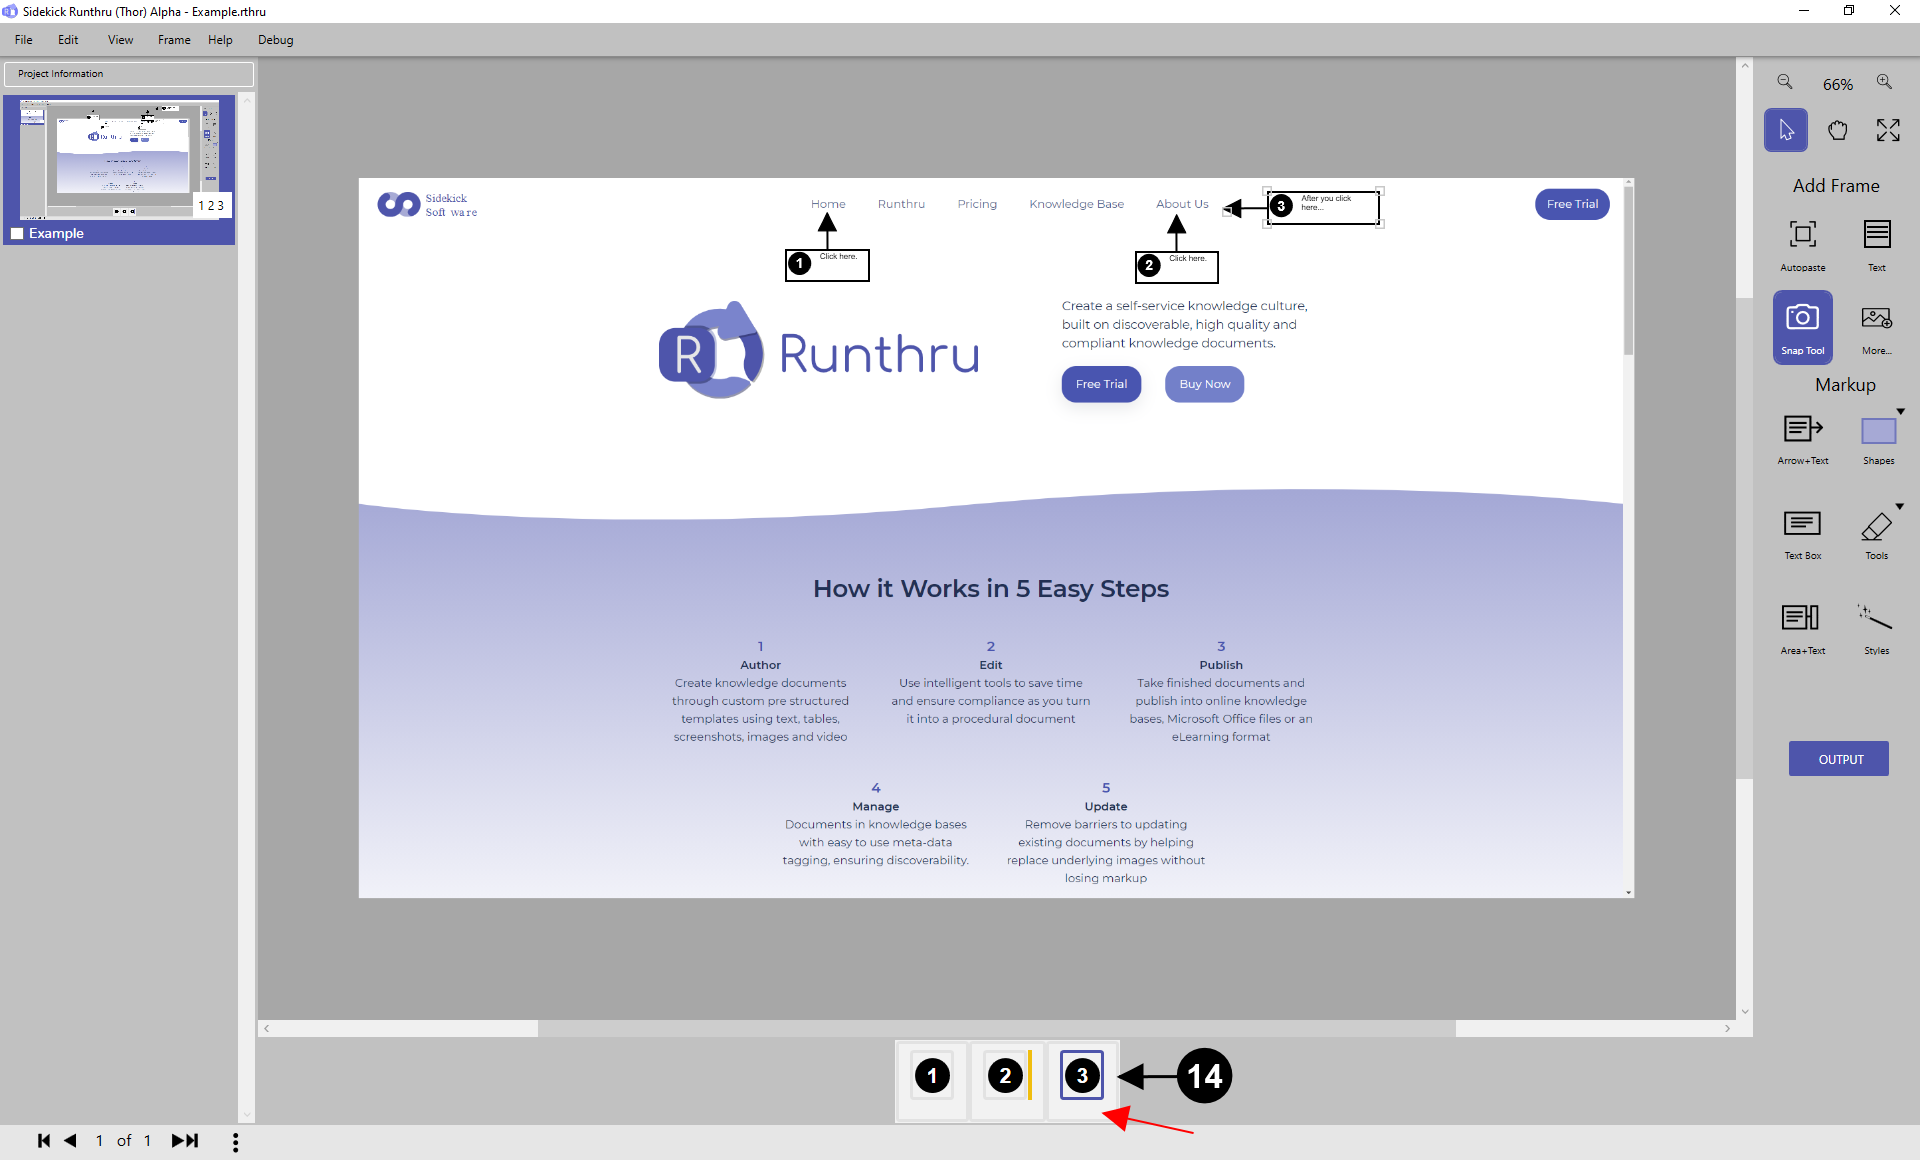Image resolution: width=1920 pixels, height=1160 pixels.
Task: Select the Shapes markup tool
Action: coord(1878,440)
